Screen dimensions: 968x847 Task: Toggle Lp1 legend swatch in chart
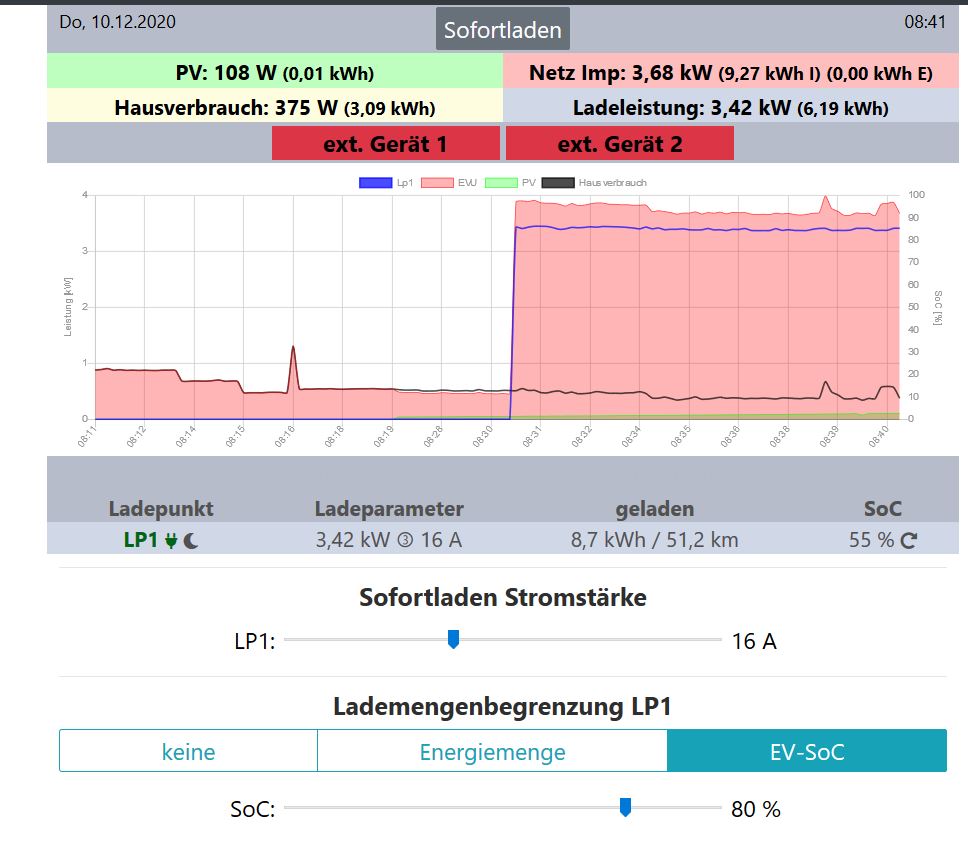pos(375,183)
